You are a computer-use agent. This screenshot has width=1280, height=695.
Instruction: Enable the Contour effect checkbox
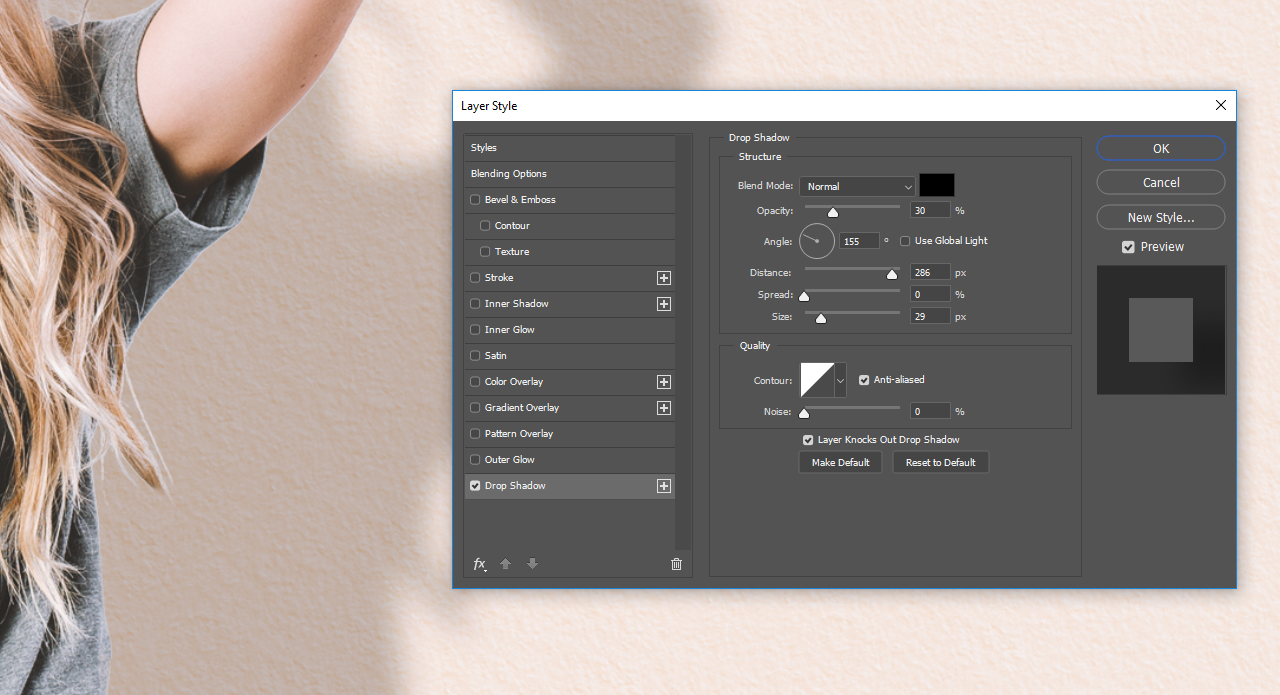pyautogui.click(x=485, y=226)
